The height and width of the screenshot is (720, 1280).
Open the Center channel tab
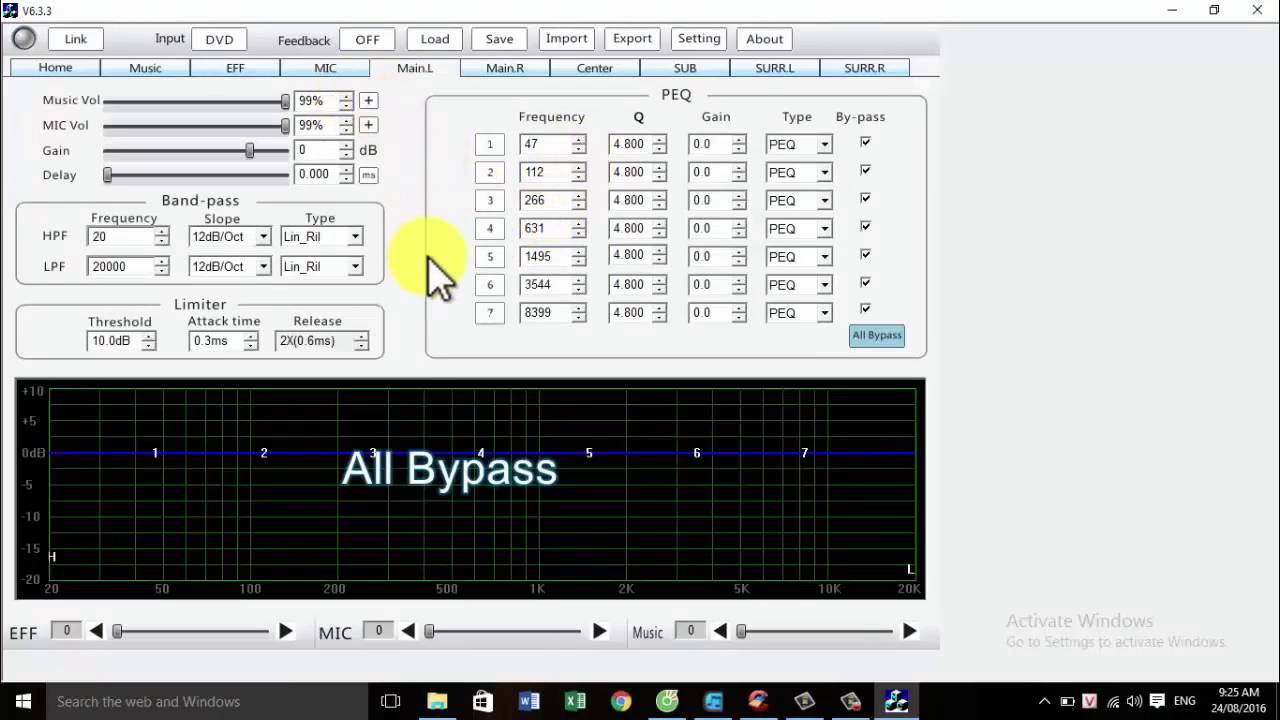pyautogui.click(x=595, y=68)
